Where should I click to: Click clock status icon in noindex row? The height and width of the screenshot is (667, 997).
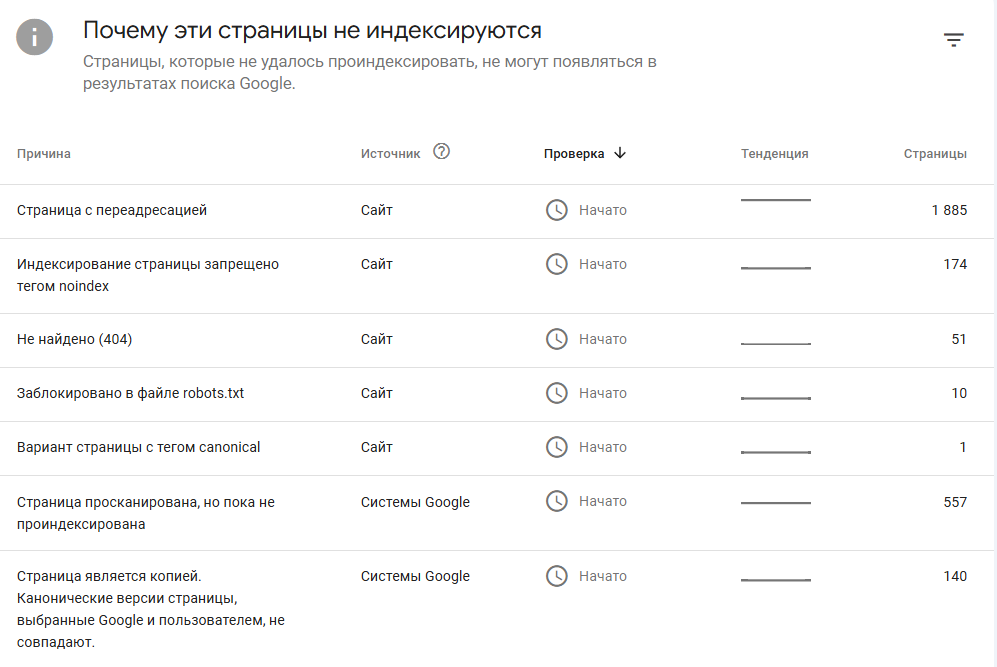(556, 264)
